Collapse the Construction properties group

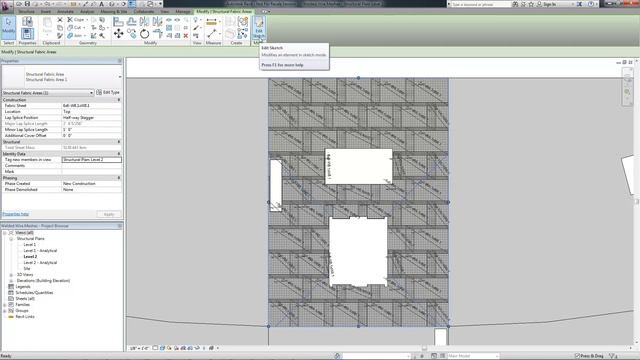pyautogui.click(x=119, y=100)
